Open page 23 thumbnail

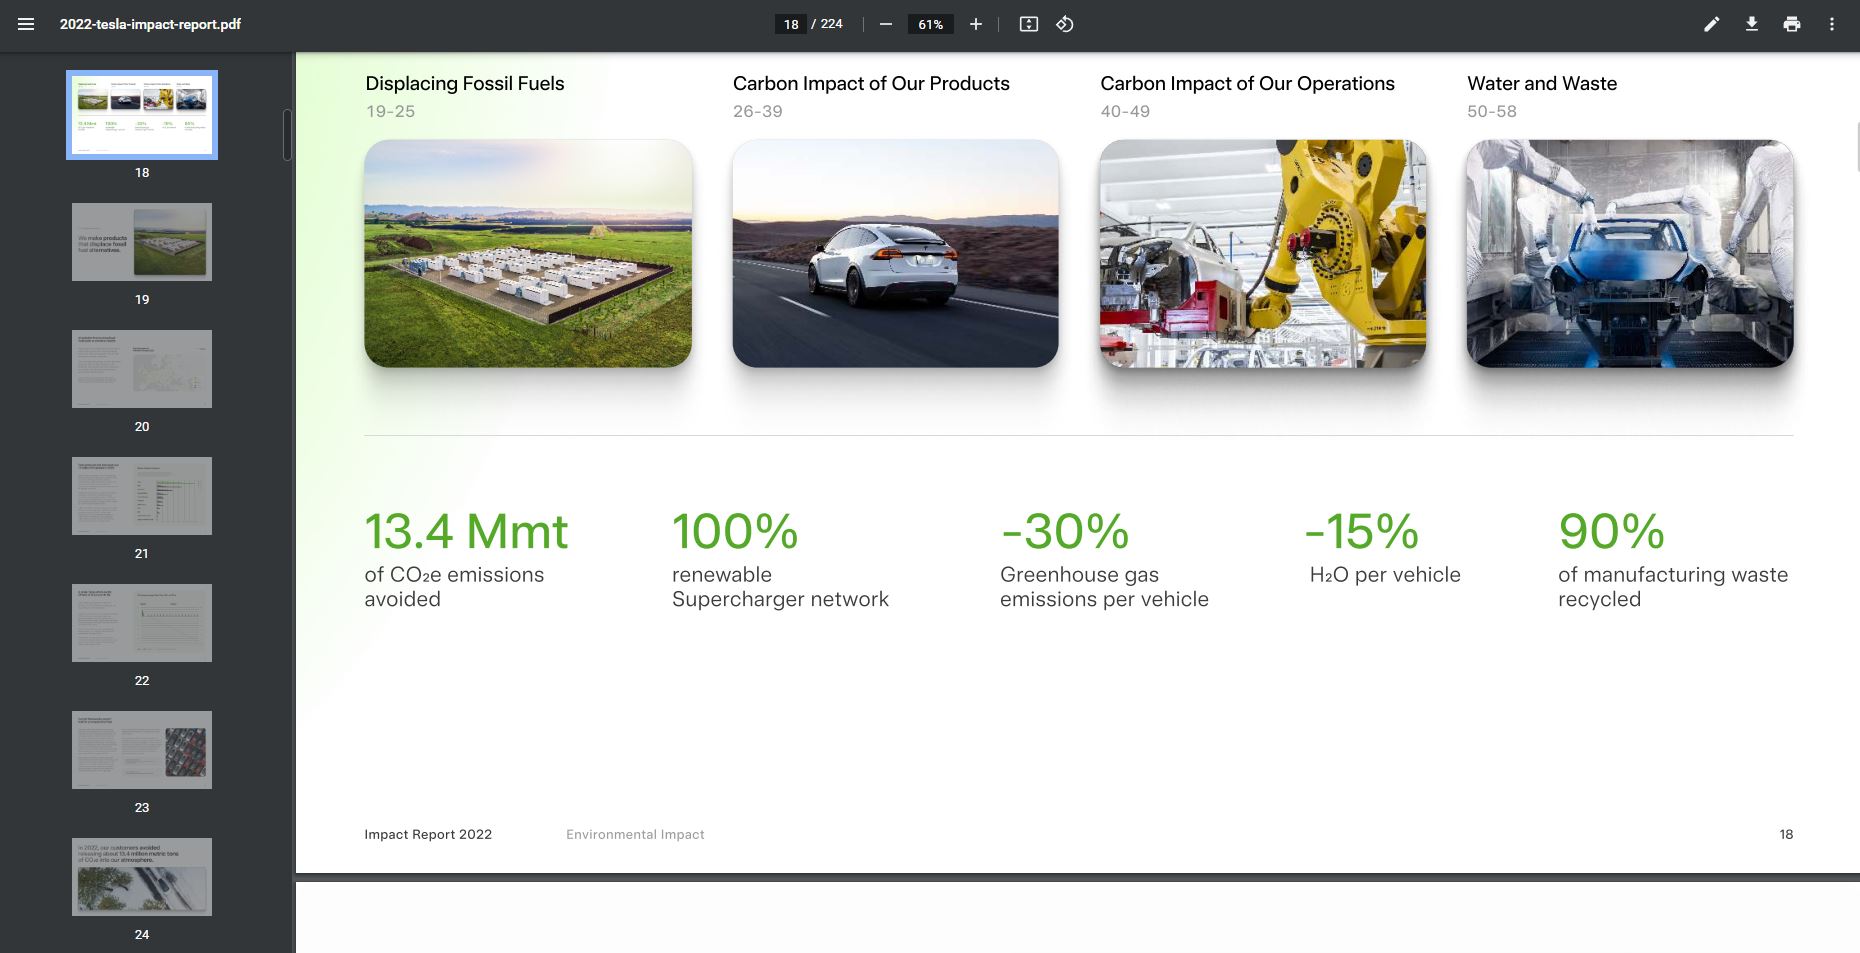click(x=142, y=750)
